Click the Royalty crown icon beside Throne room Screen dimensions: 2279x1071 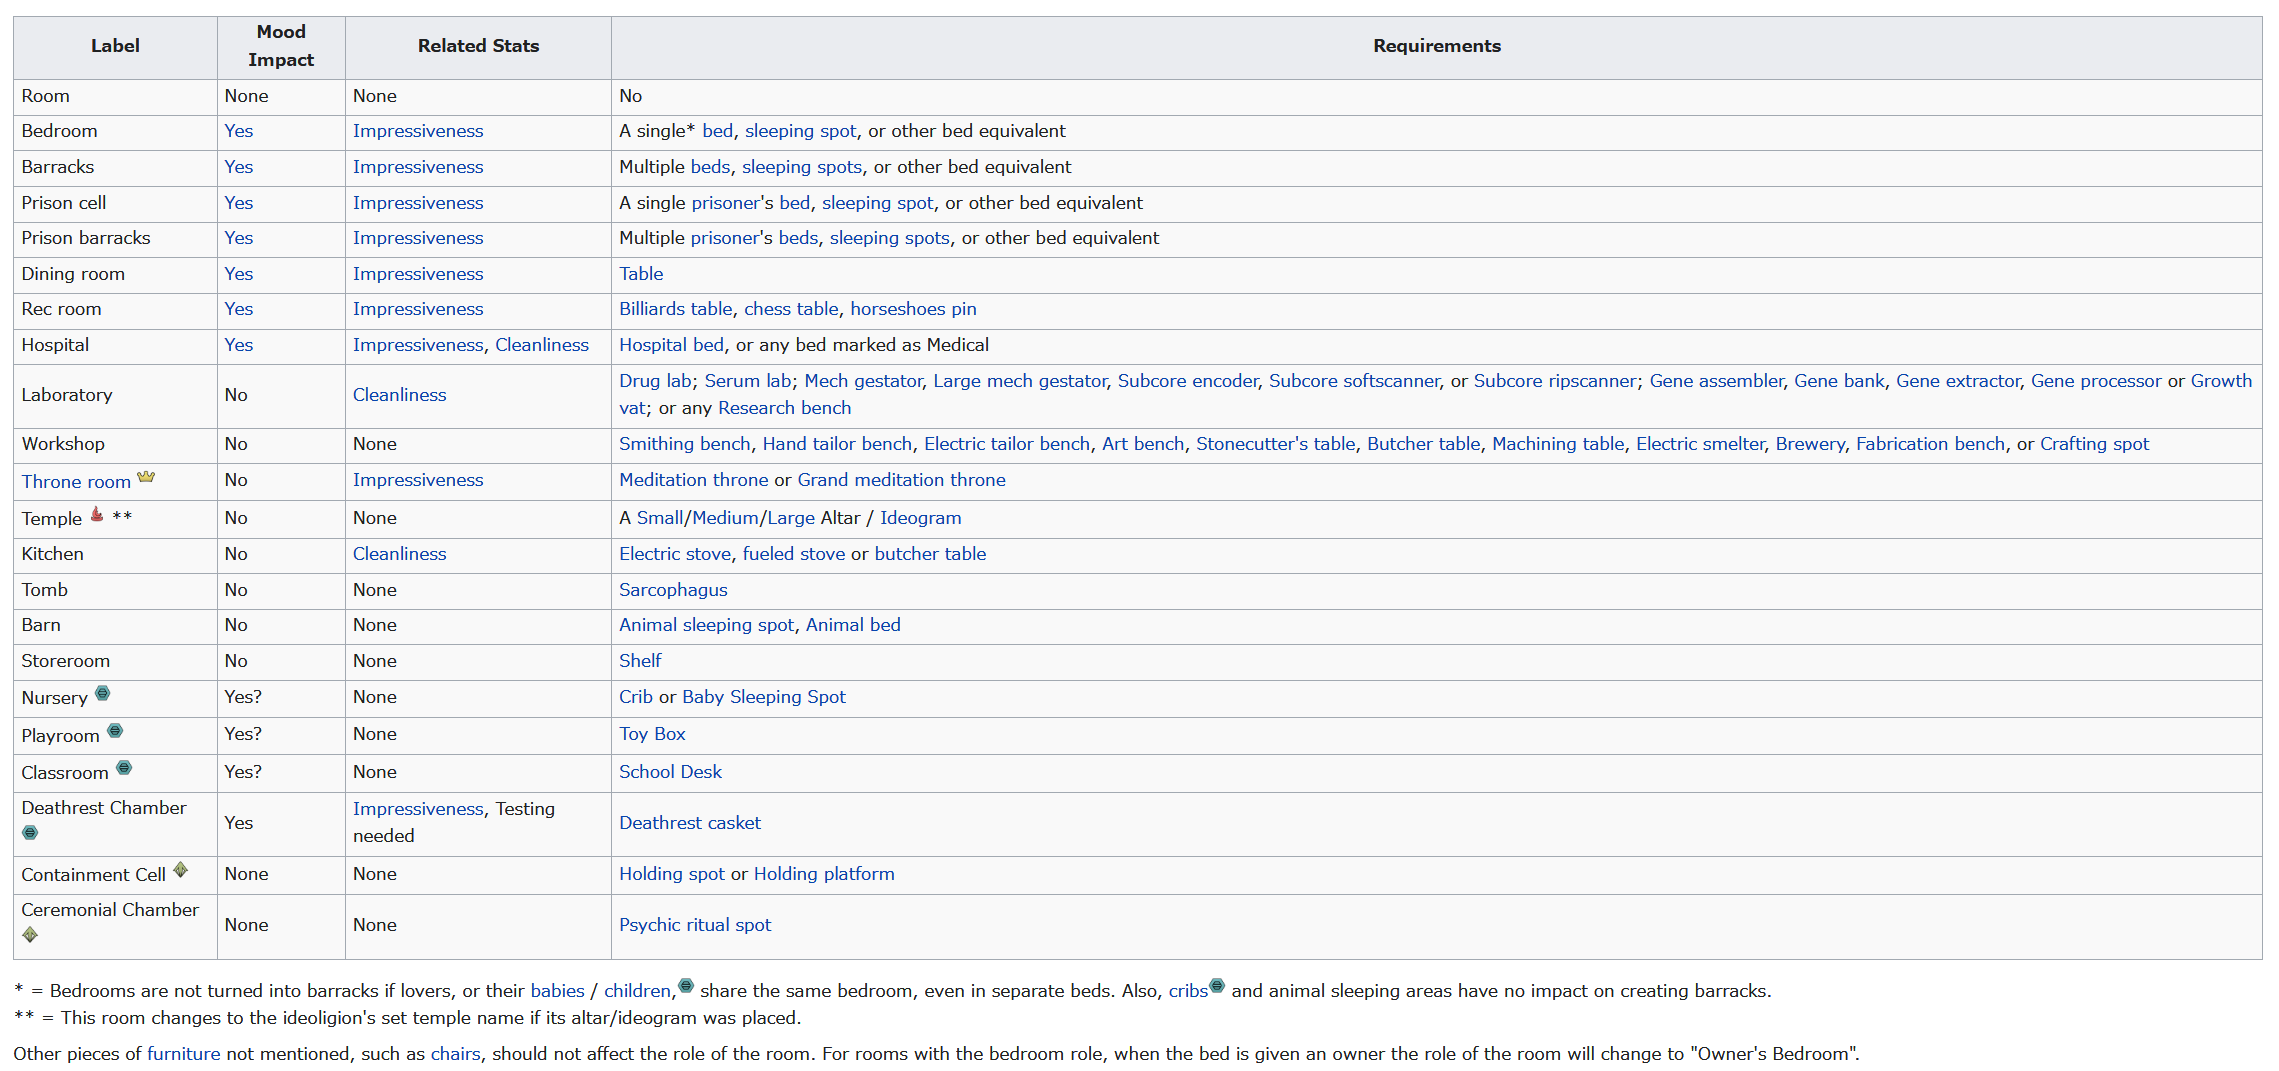(x=146, y=477)
